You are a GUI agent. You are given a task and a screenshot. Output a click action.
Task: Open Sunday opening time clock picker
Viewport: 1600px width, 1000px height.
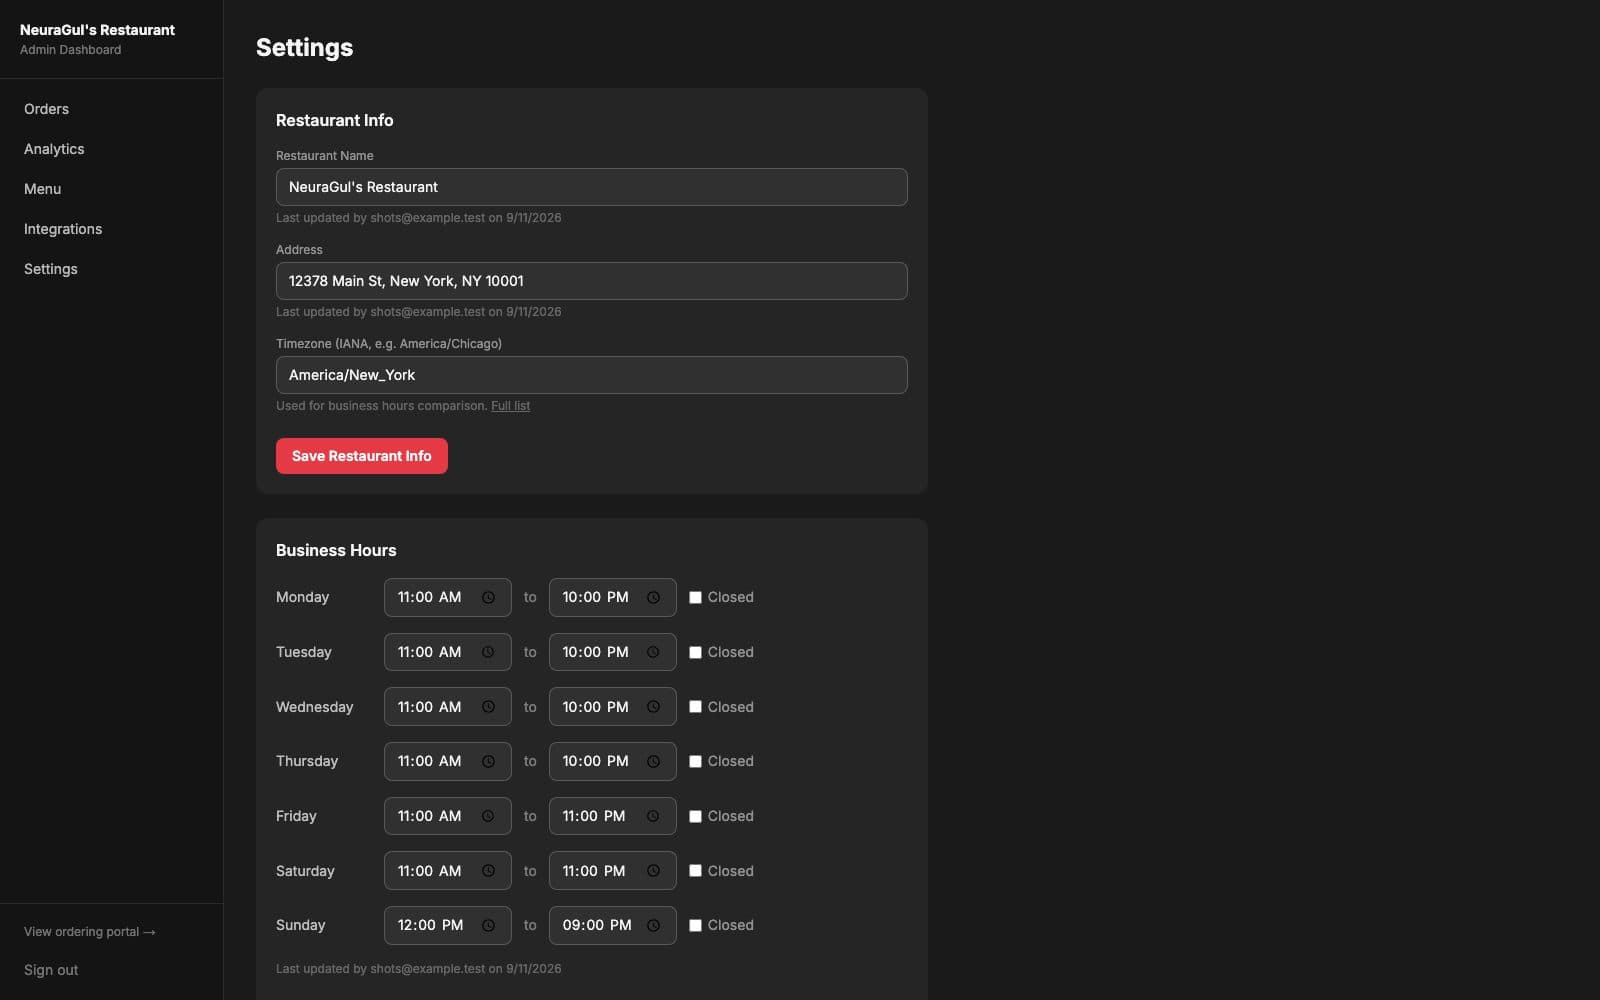point(488,925)
